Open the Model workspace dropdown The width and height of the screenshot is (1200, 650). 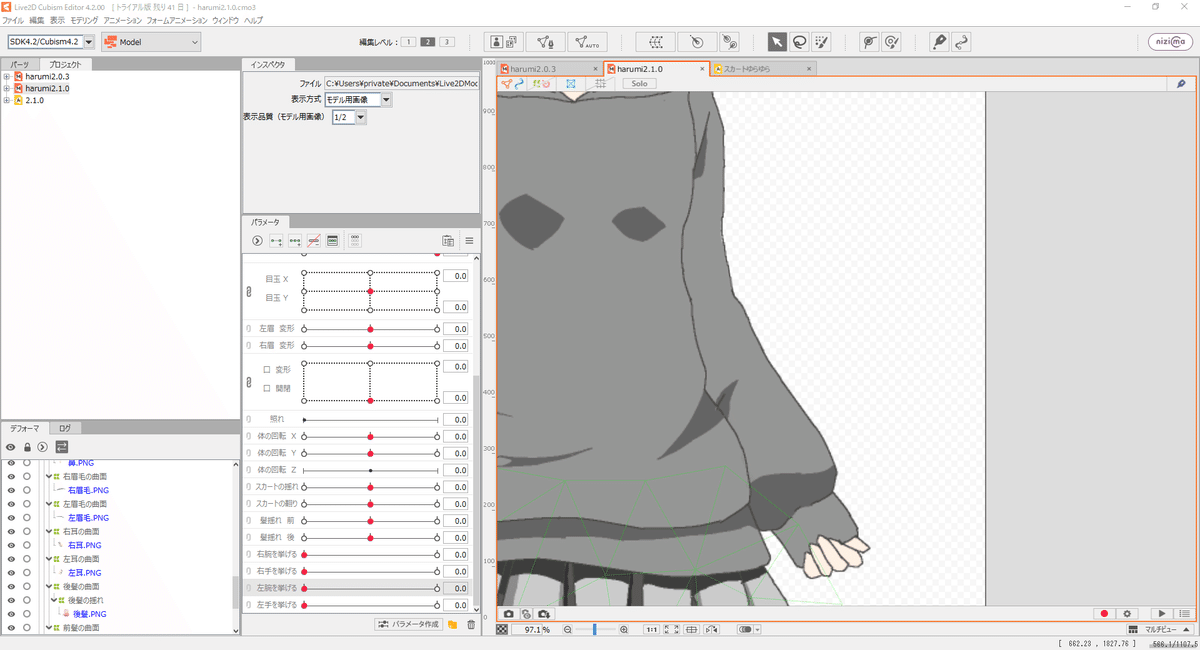tap(151, 42)
